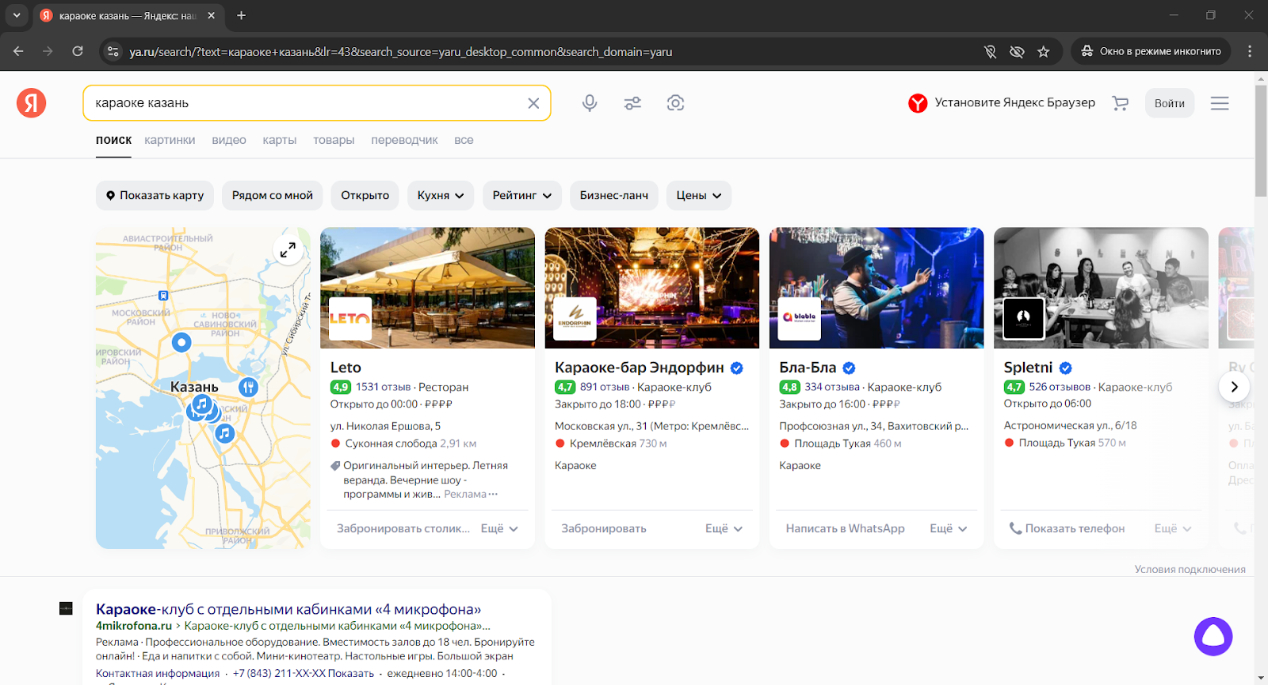Image resolution: width=1268 pixels, height=685 pixels.
Task: Expand the map to fullscreen
Action: 288,250
